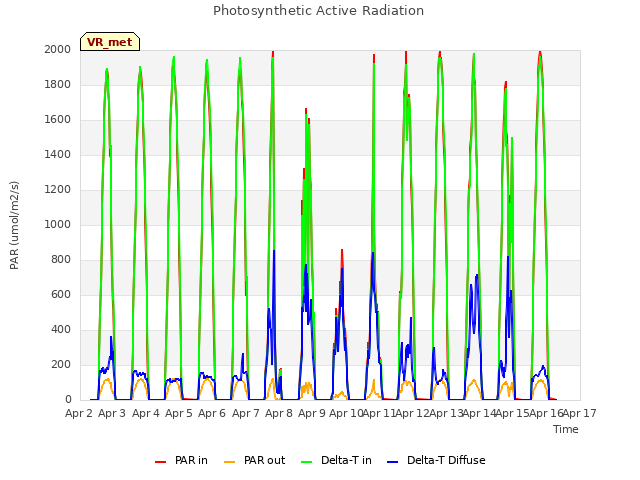Click the 1000 y-axis tick value
The height and width of the screenshot is (480, 640).
tap(58, 224)
